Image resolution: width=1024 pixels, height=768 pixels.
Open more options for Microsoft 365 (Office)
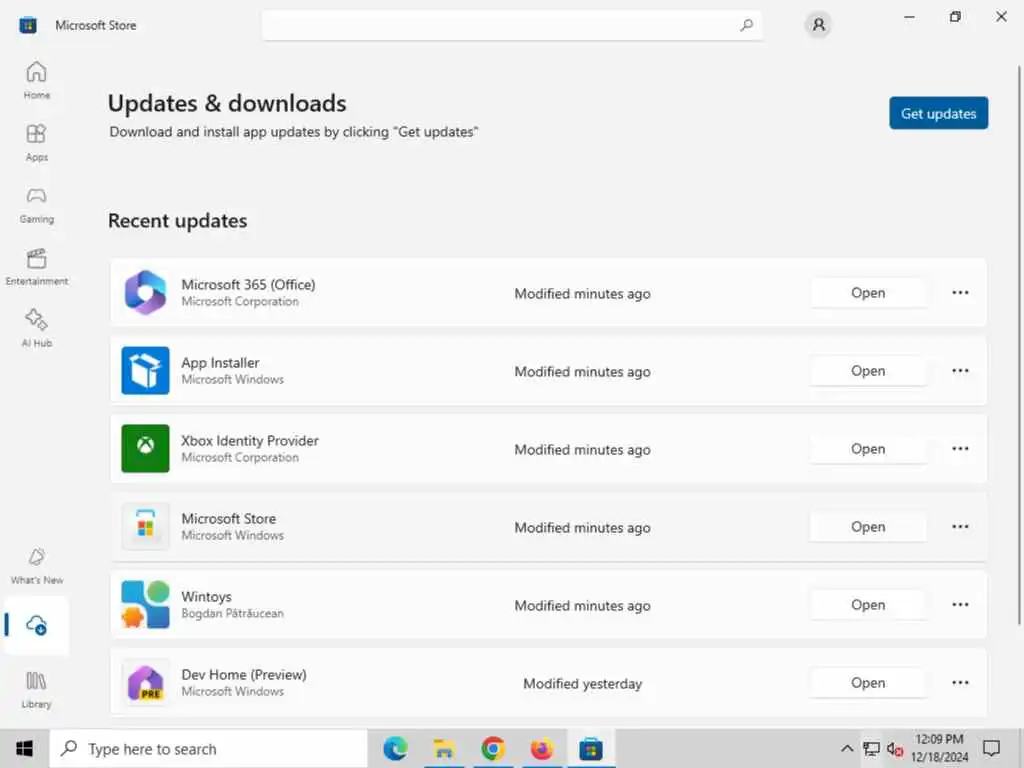pos(960,293)
